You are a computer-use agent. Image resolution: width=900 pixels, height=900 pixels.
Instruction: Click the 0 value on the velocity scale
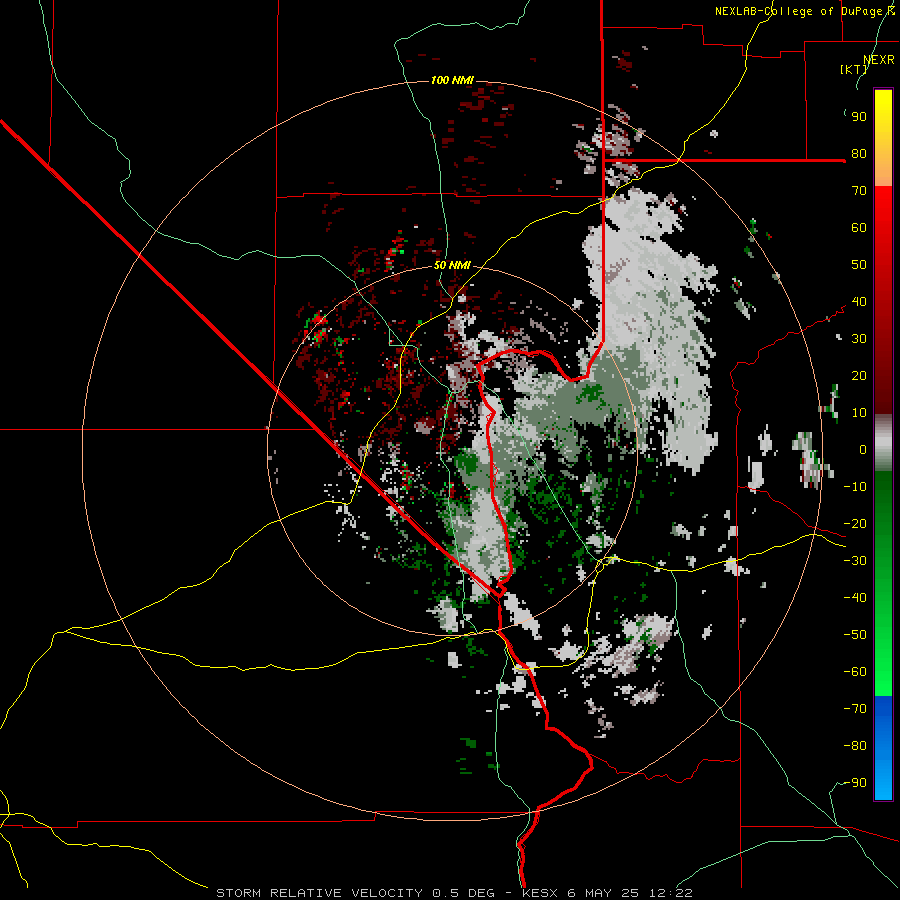(x=863, y=449)
